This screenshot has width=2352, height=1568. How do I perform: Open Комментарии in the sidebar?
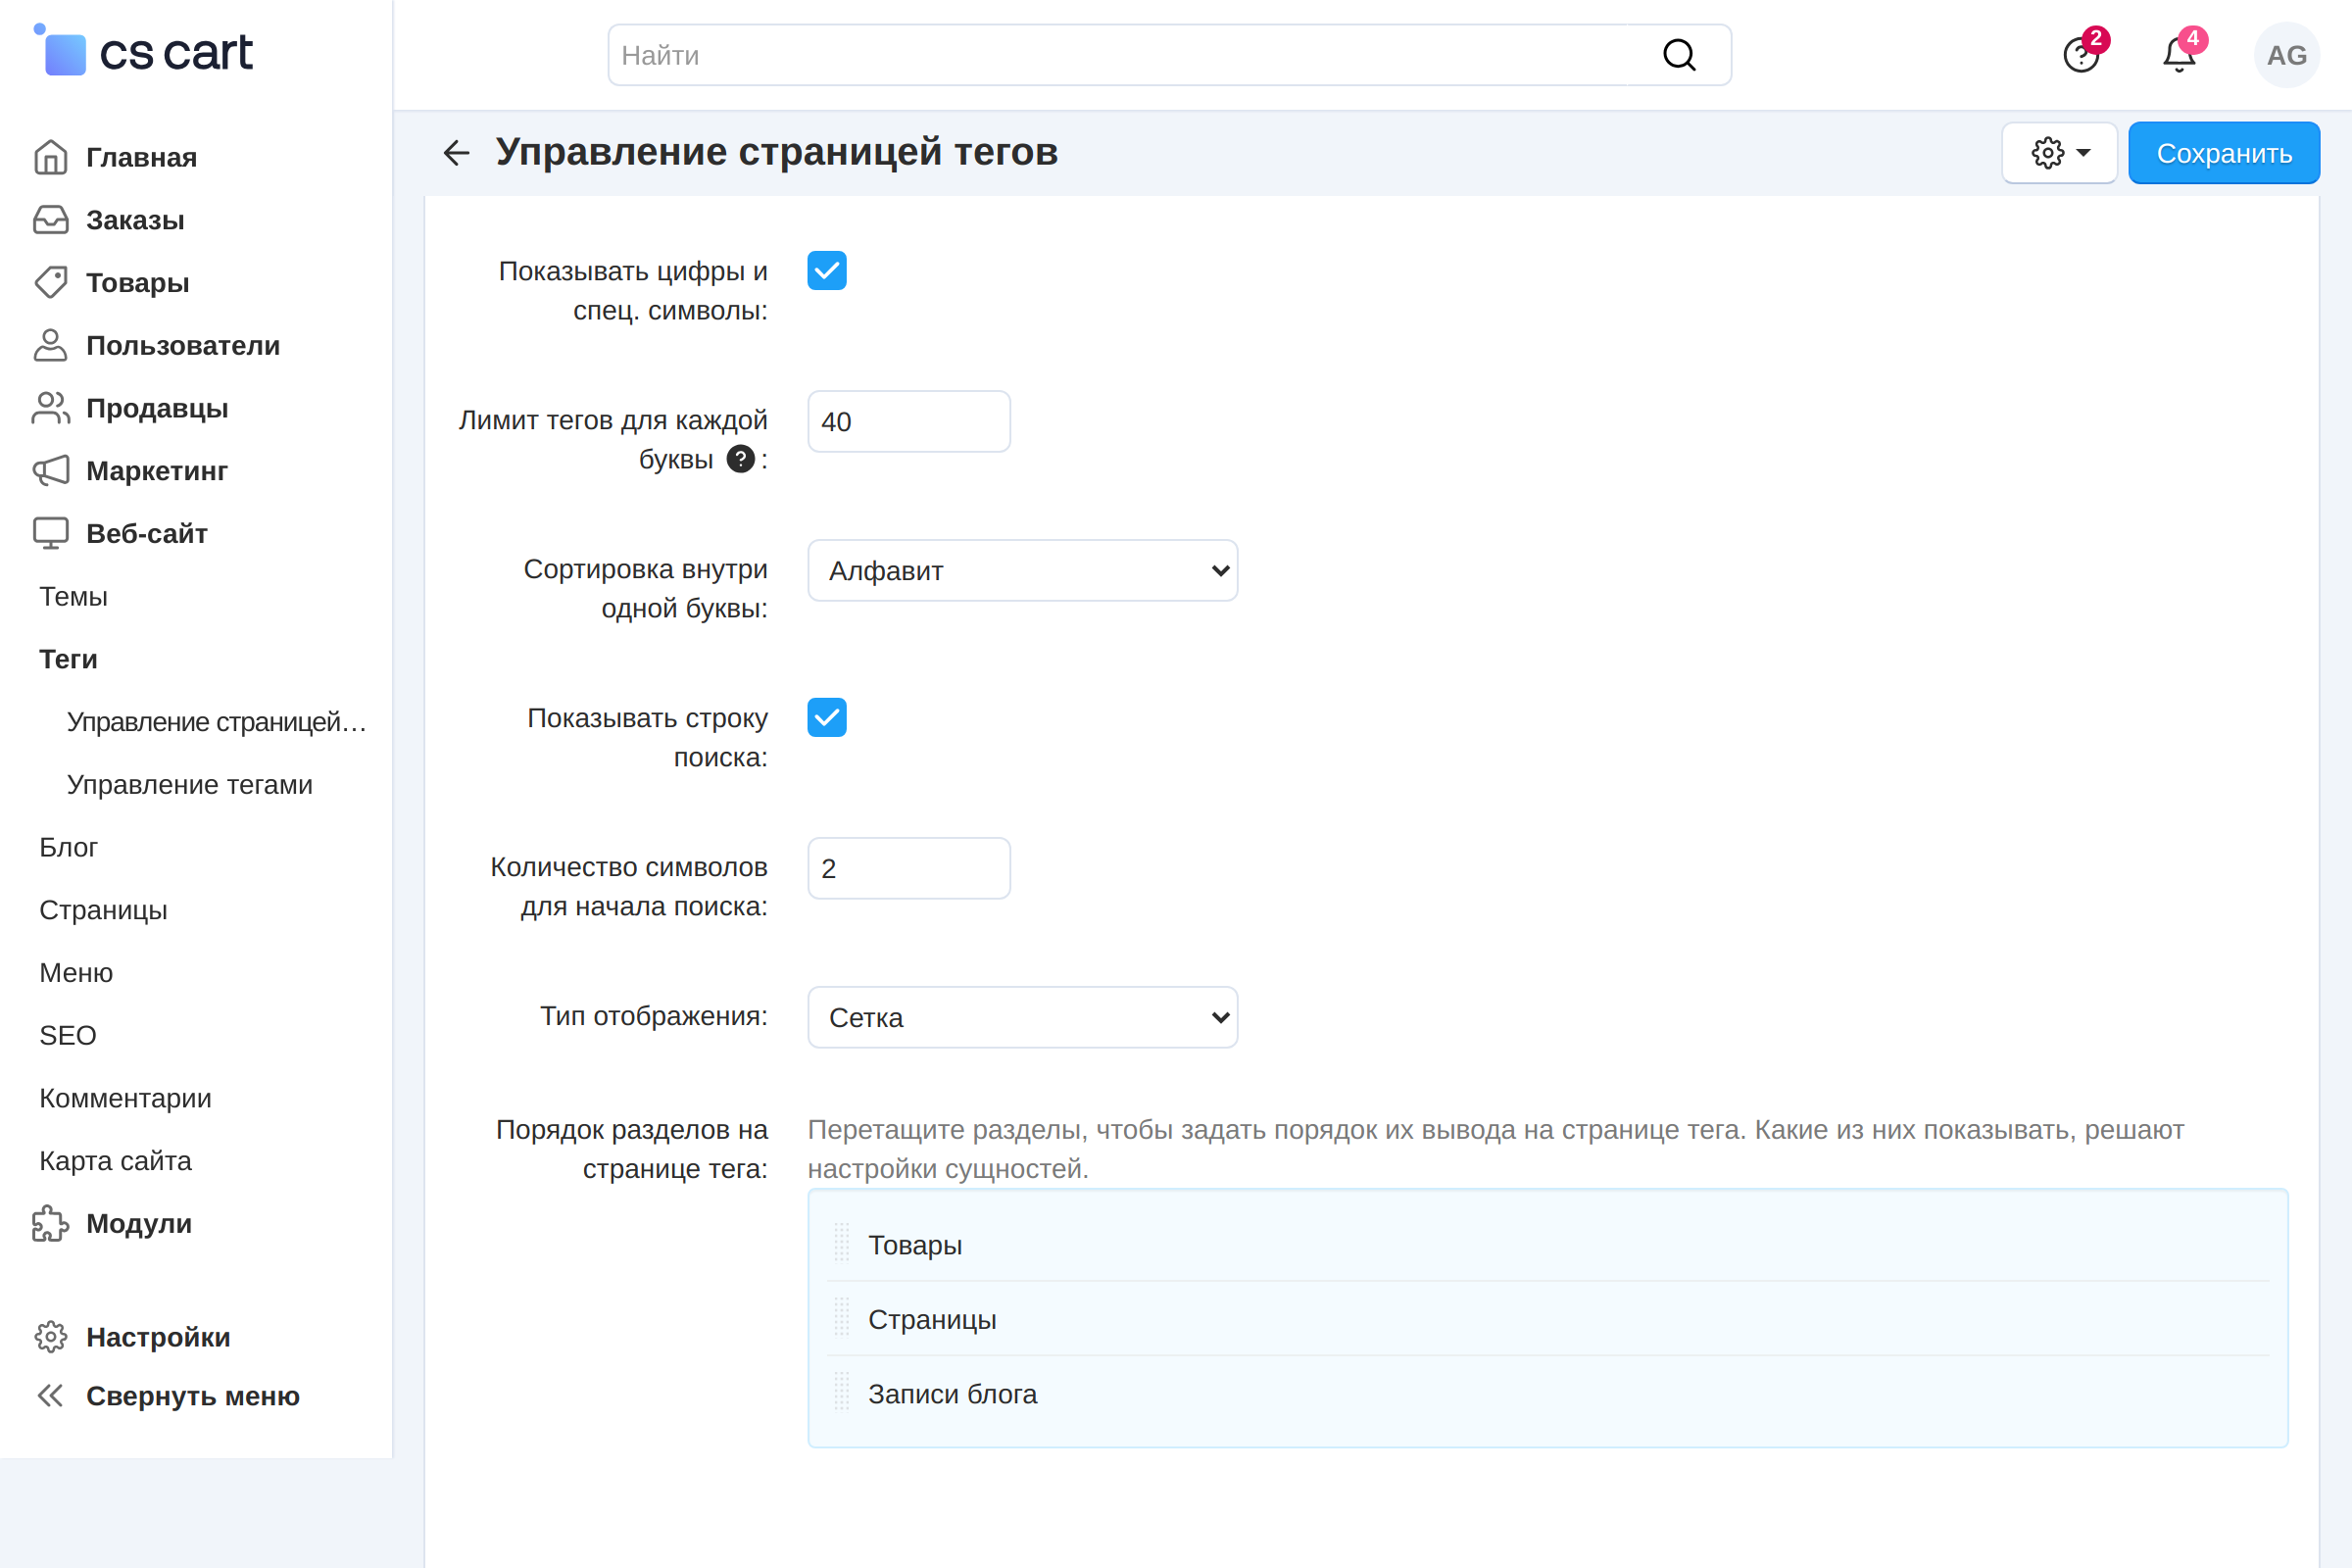(x=125, y=1098)
